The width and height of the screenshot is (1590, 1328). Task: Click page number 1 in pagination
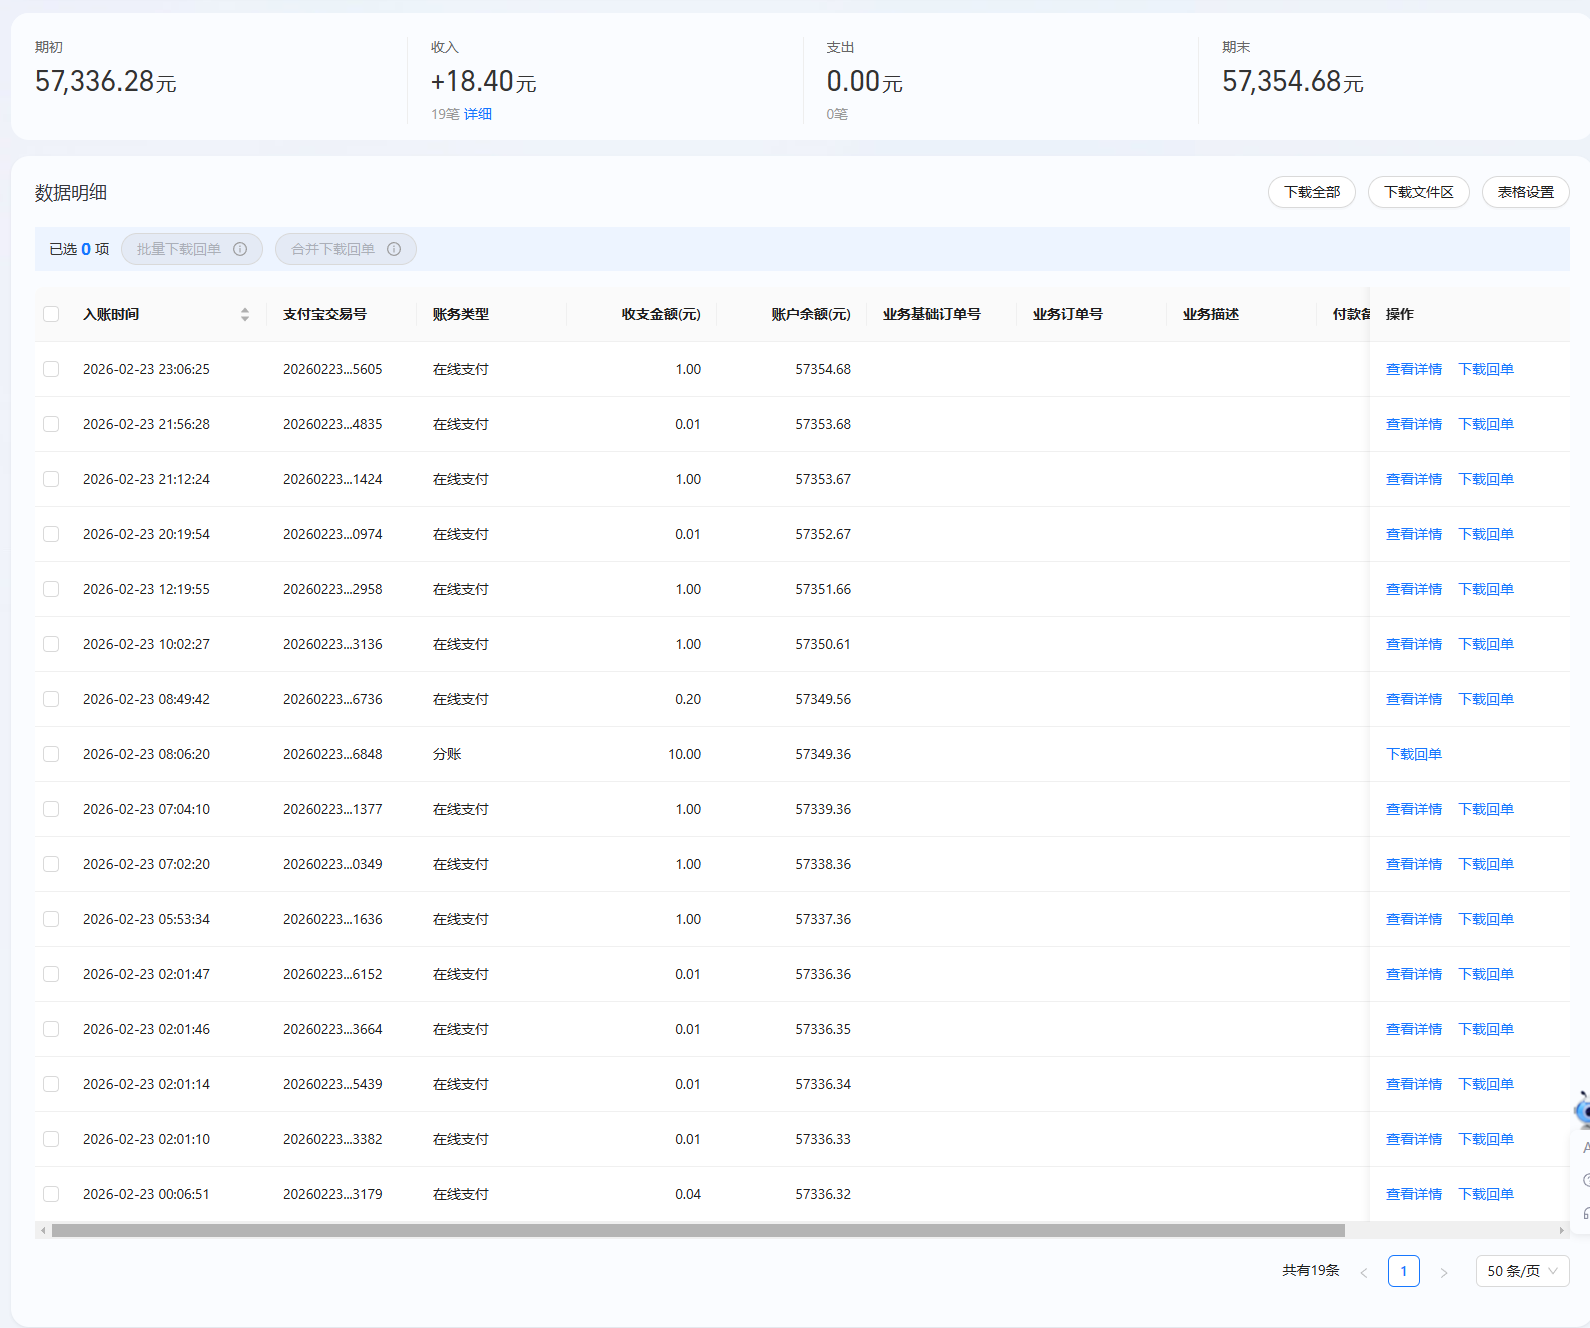[1403, 1271]
